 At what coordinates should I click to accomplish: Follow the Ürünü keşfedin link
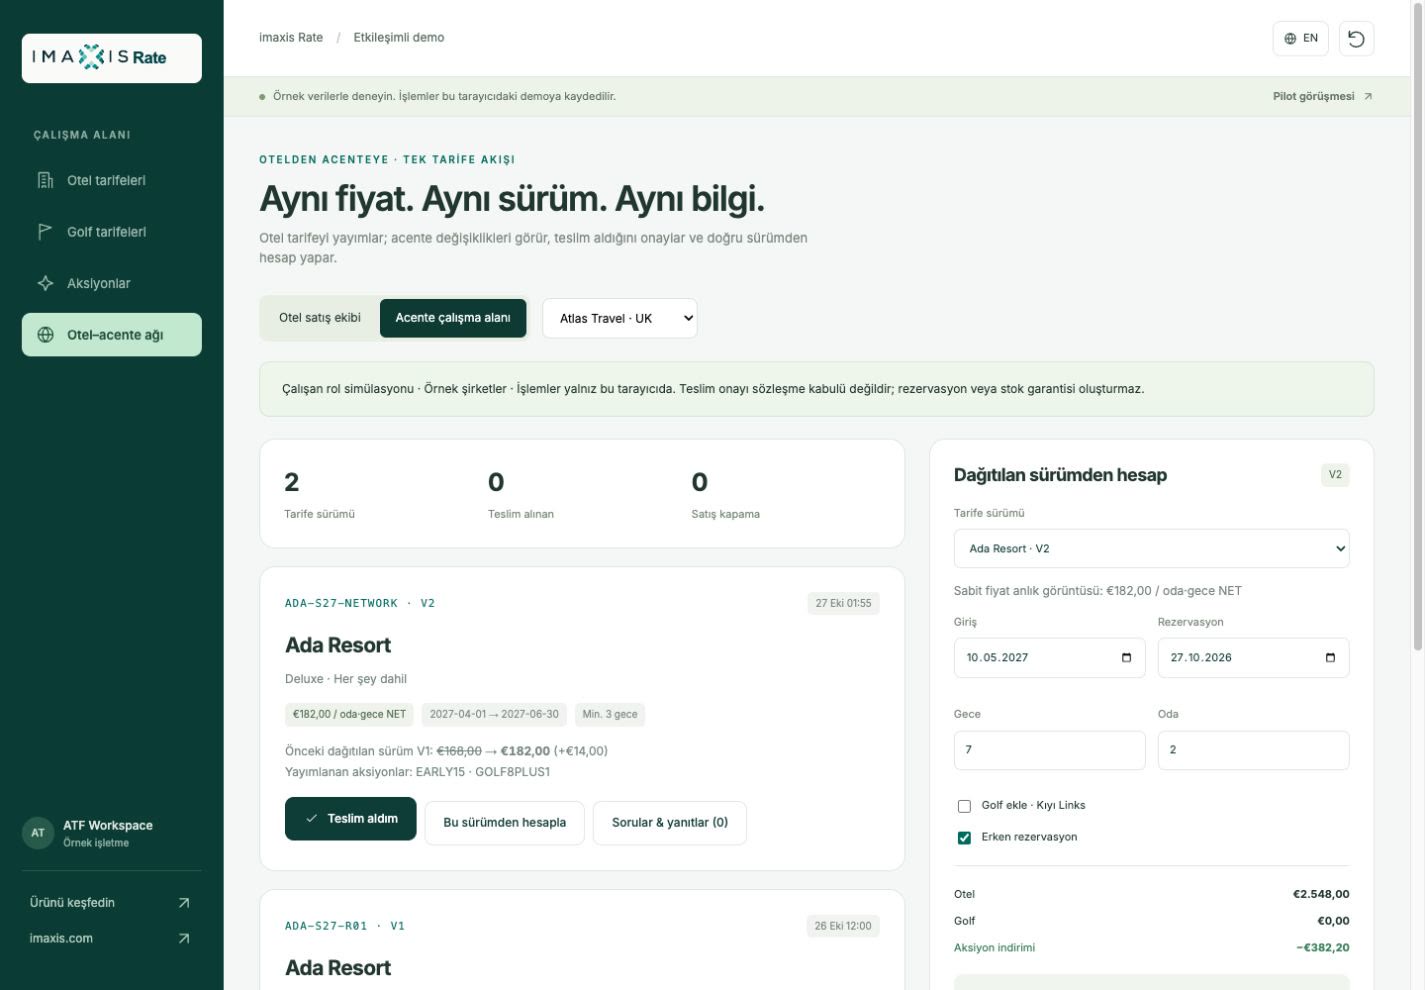click(110, 903)
